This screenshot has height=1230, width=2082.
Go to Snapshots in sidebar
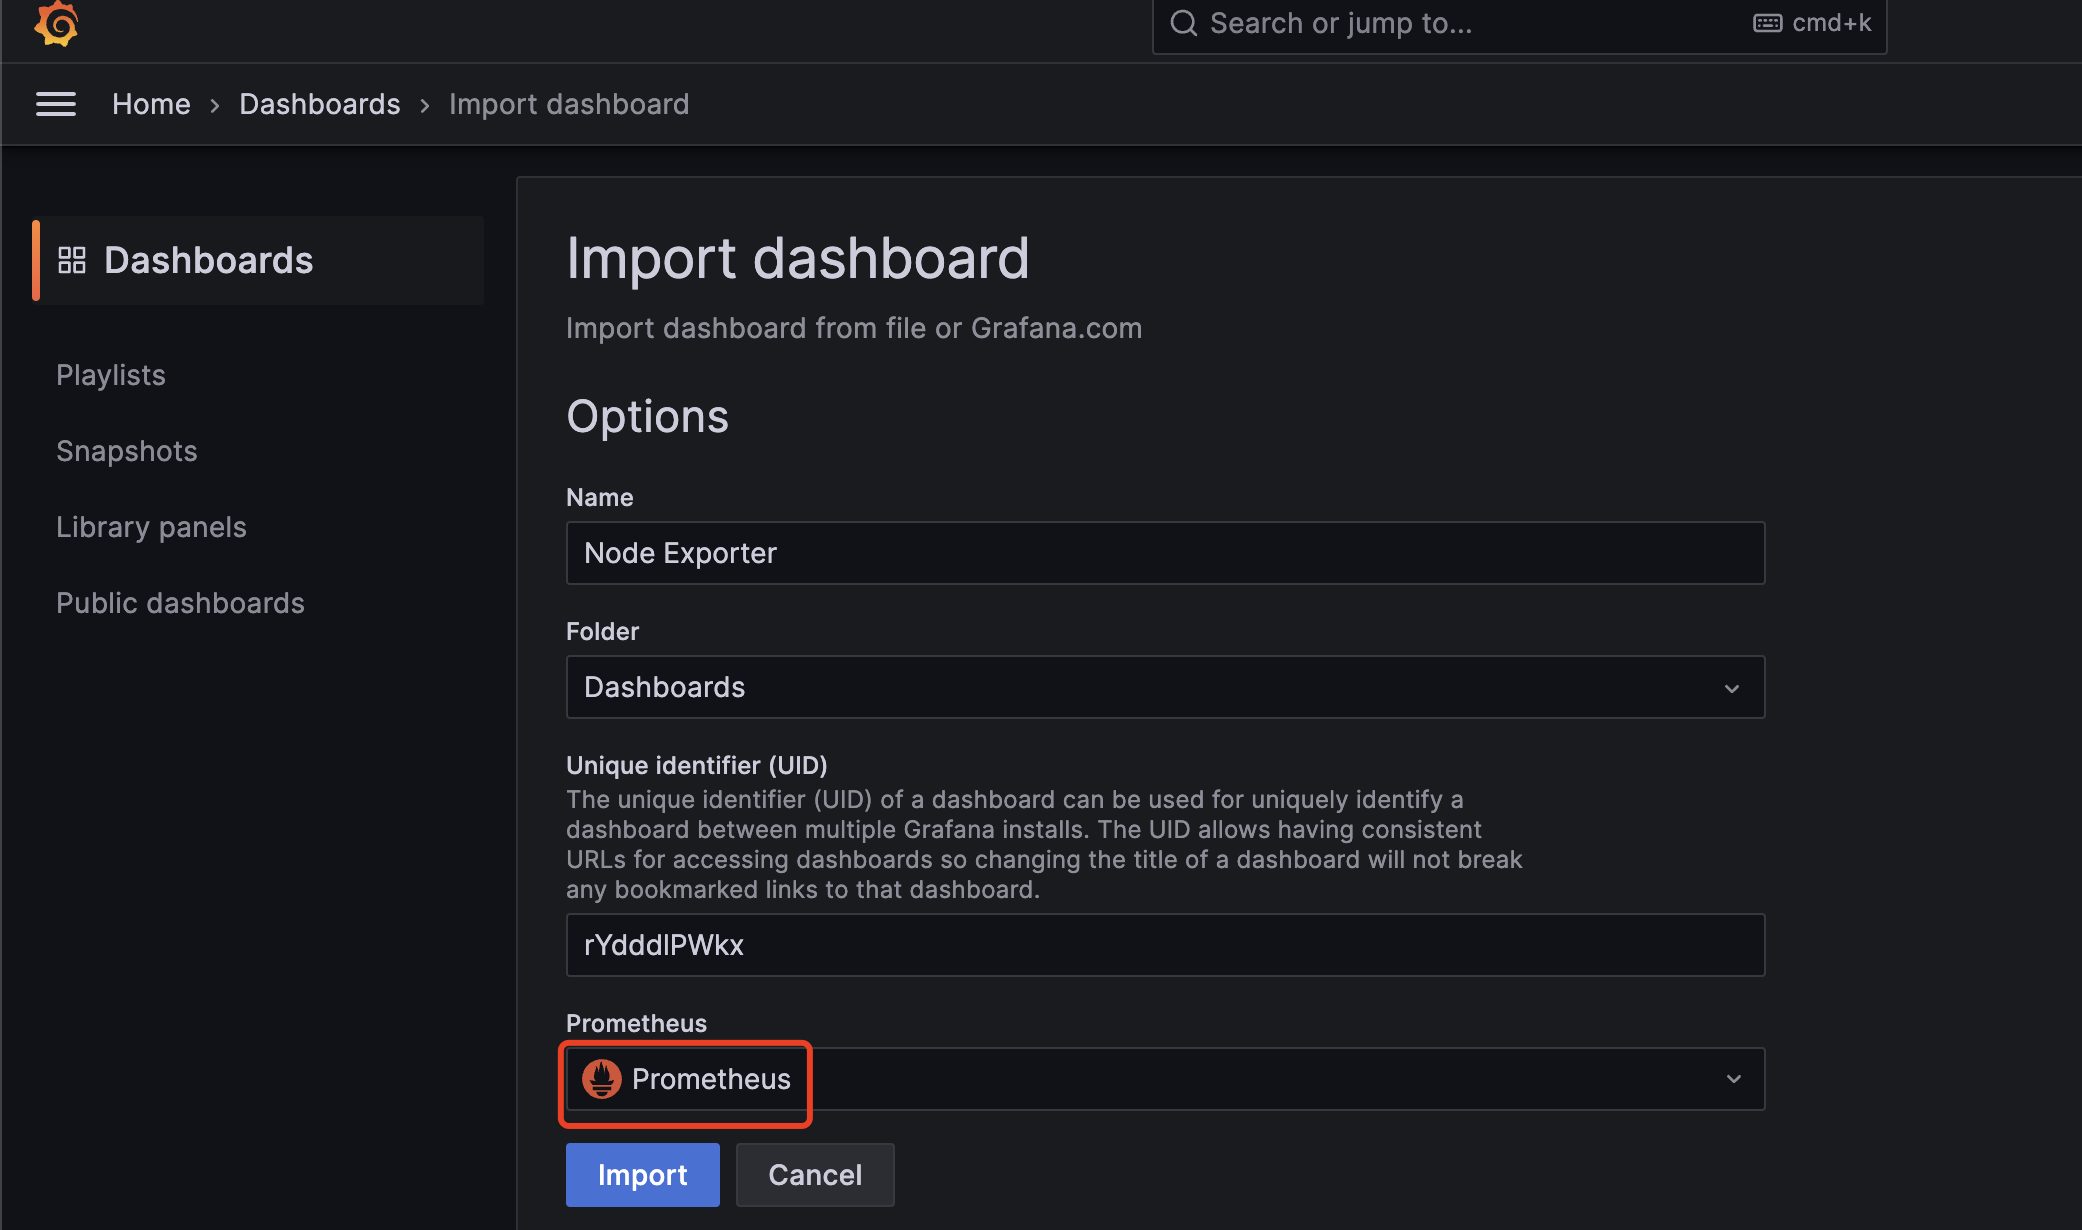pyautogui.click(x=127, y=451)
